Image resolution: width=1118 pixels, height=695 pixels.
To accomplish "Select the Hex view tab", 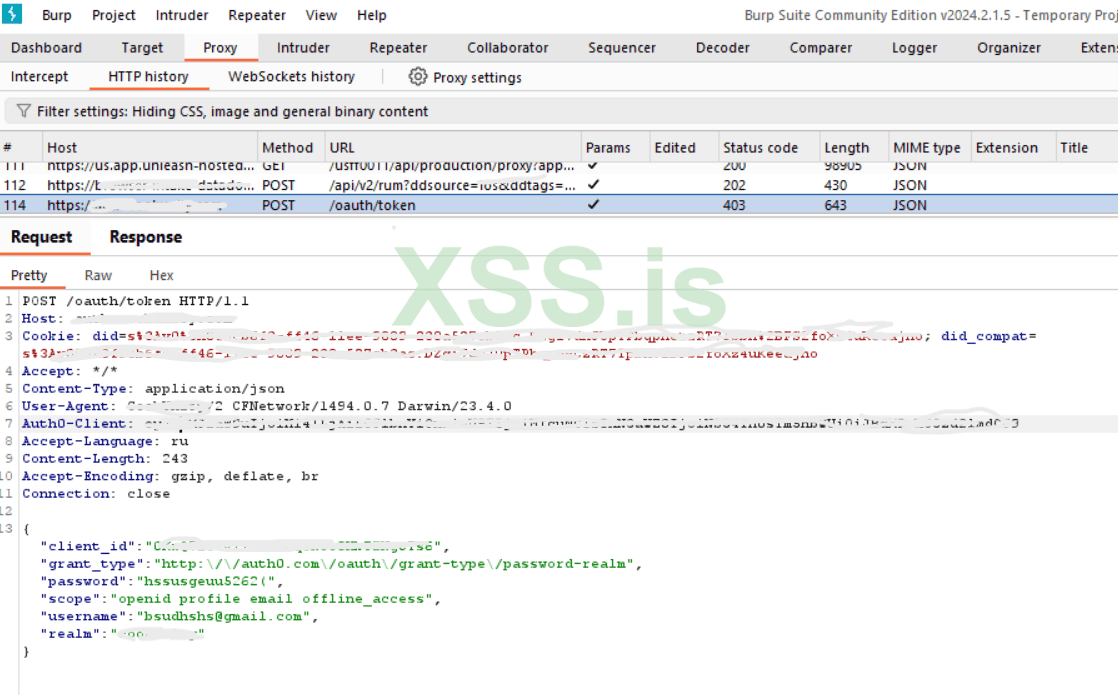I will [x=161, y=275].
